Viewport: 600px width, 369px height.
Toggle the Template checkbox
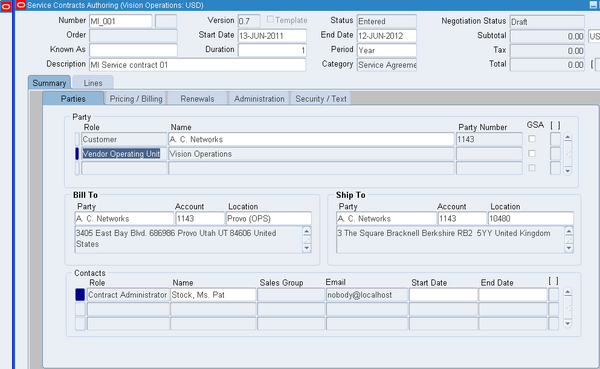(270, 20)
